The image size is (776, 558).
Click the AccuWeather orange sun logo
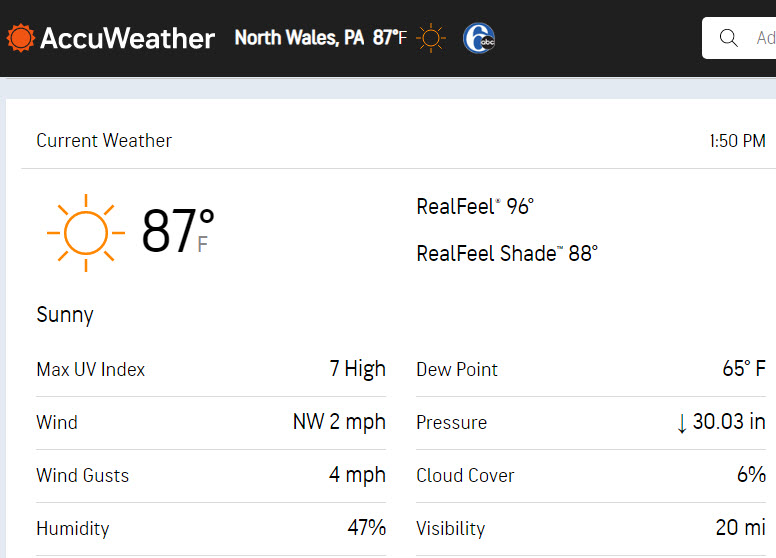(20, 38)
